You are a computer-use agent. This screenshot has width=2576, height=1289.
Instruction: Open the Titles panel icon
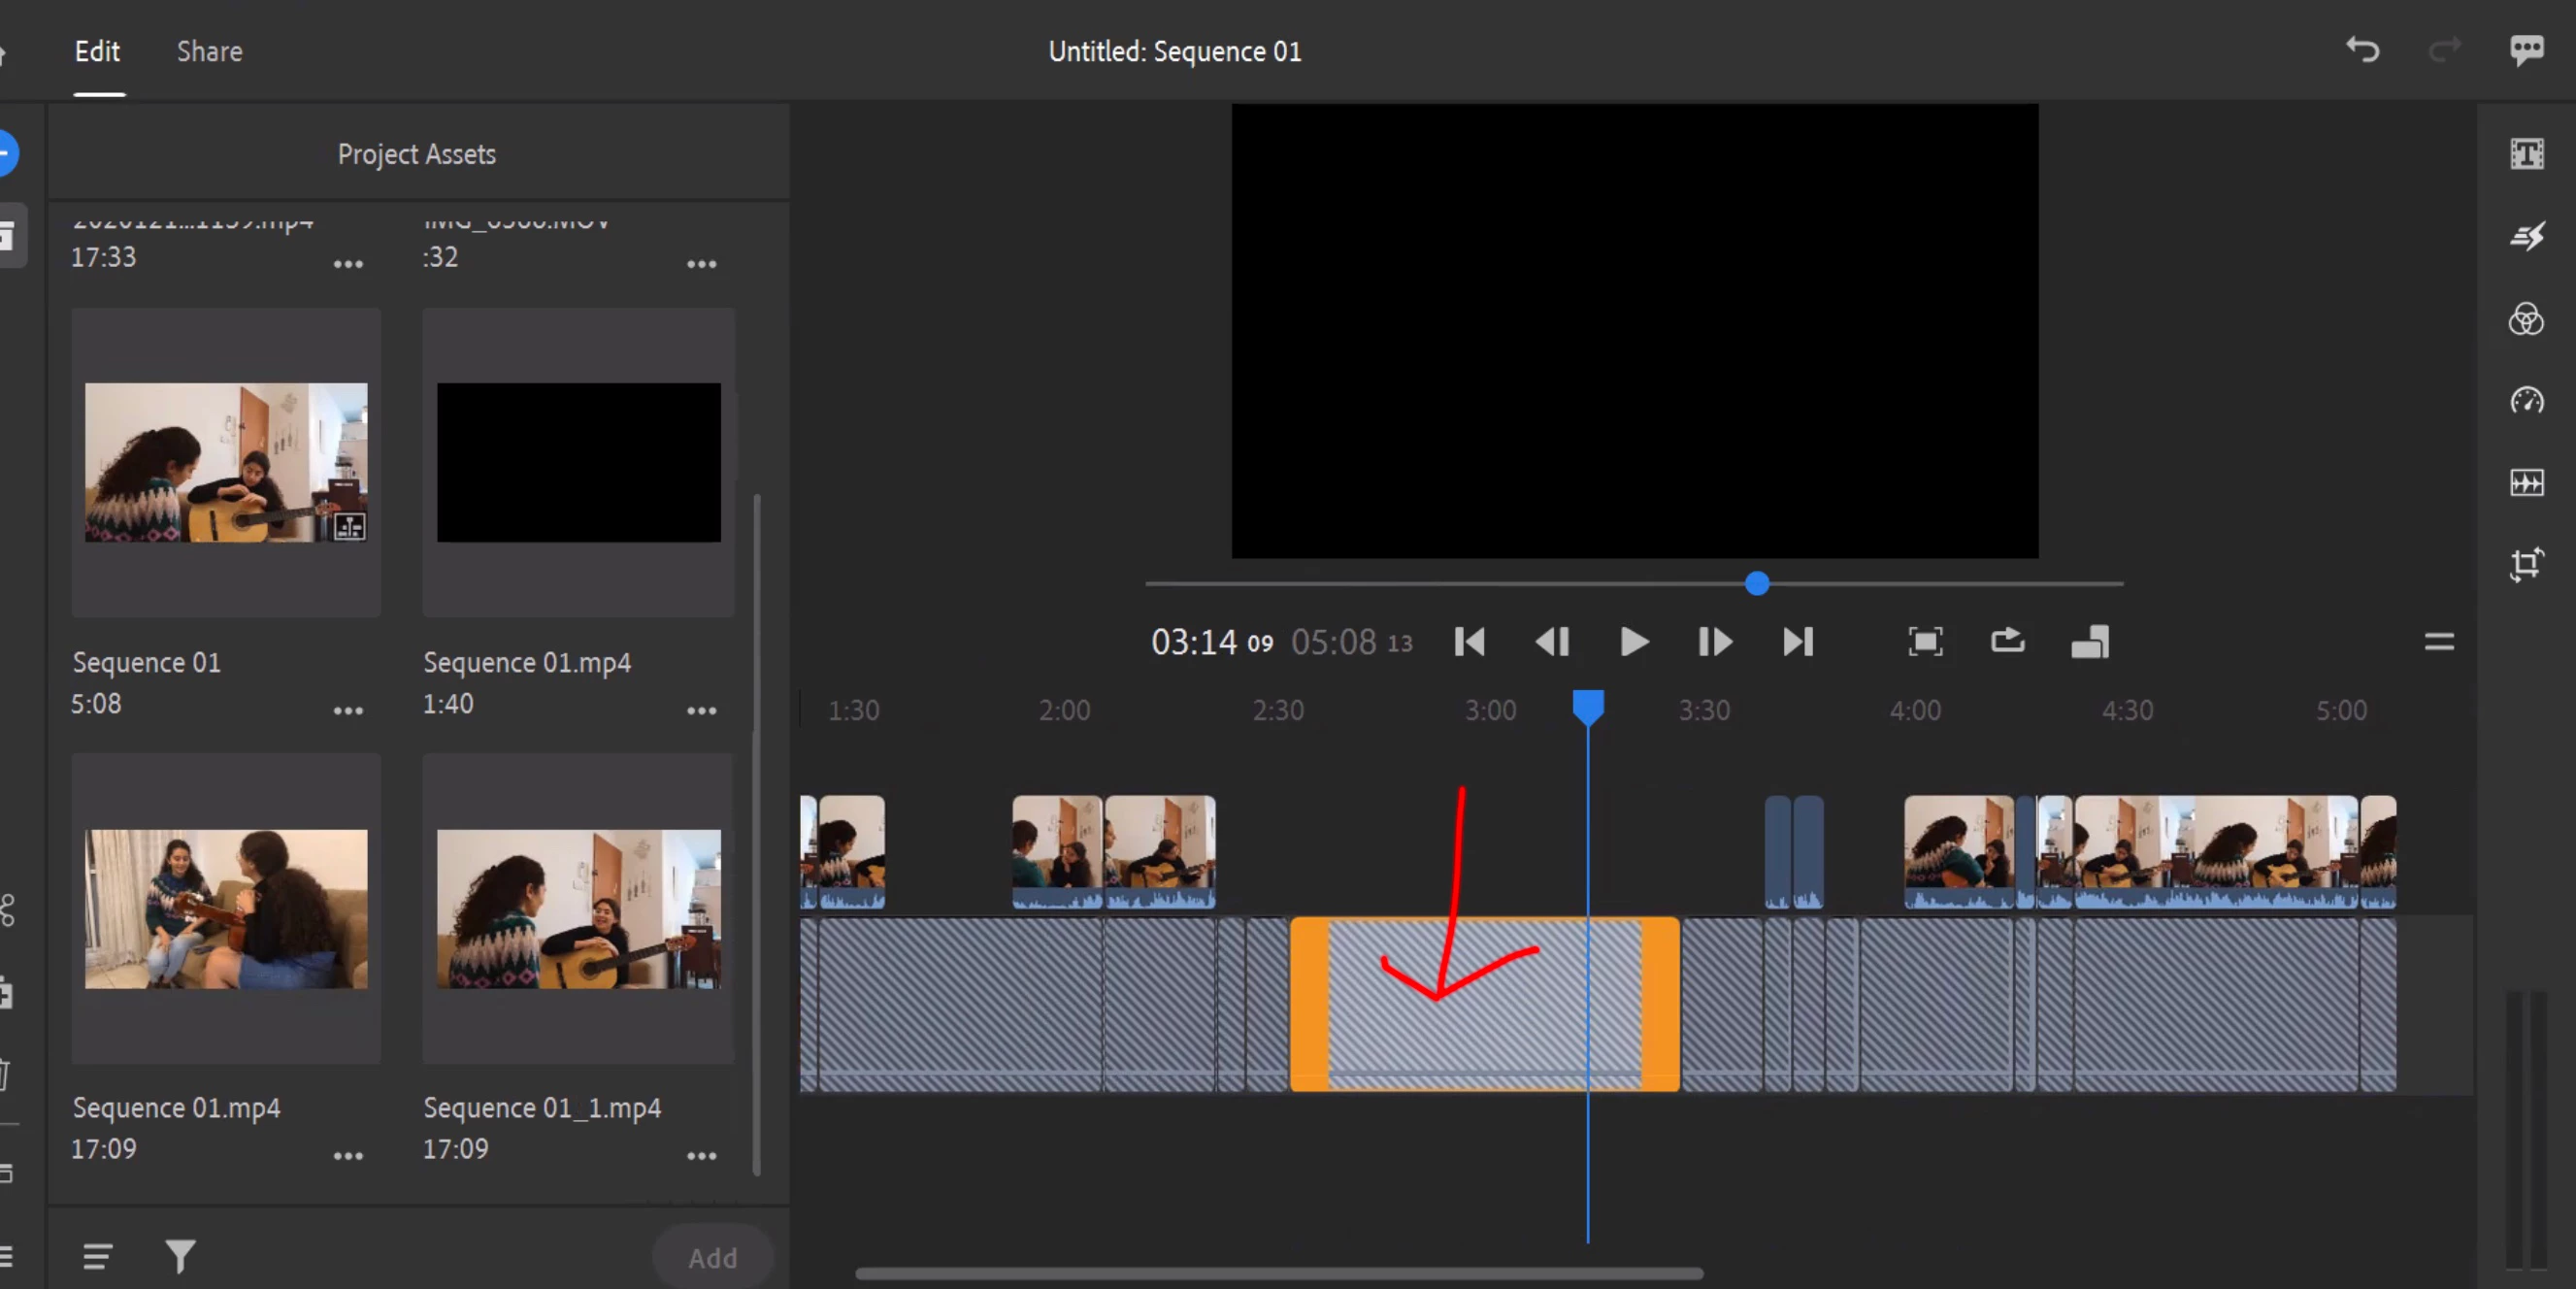2526,154
